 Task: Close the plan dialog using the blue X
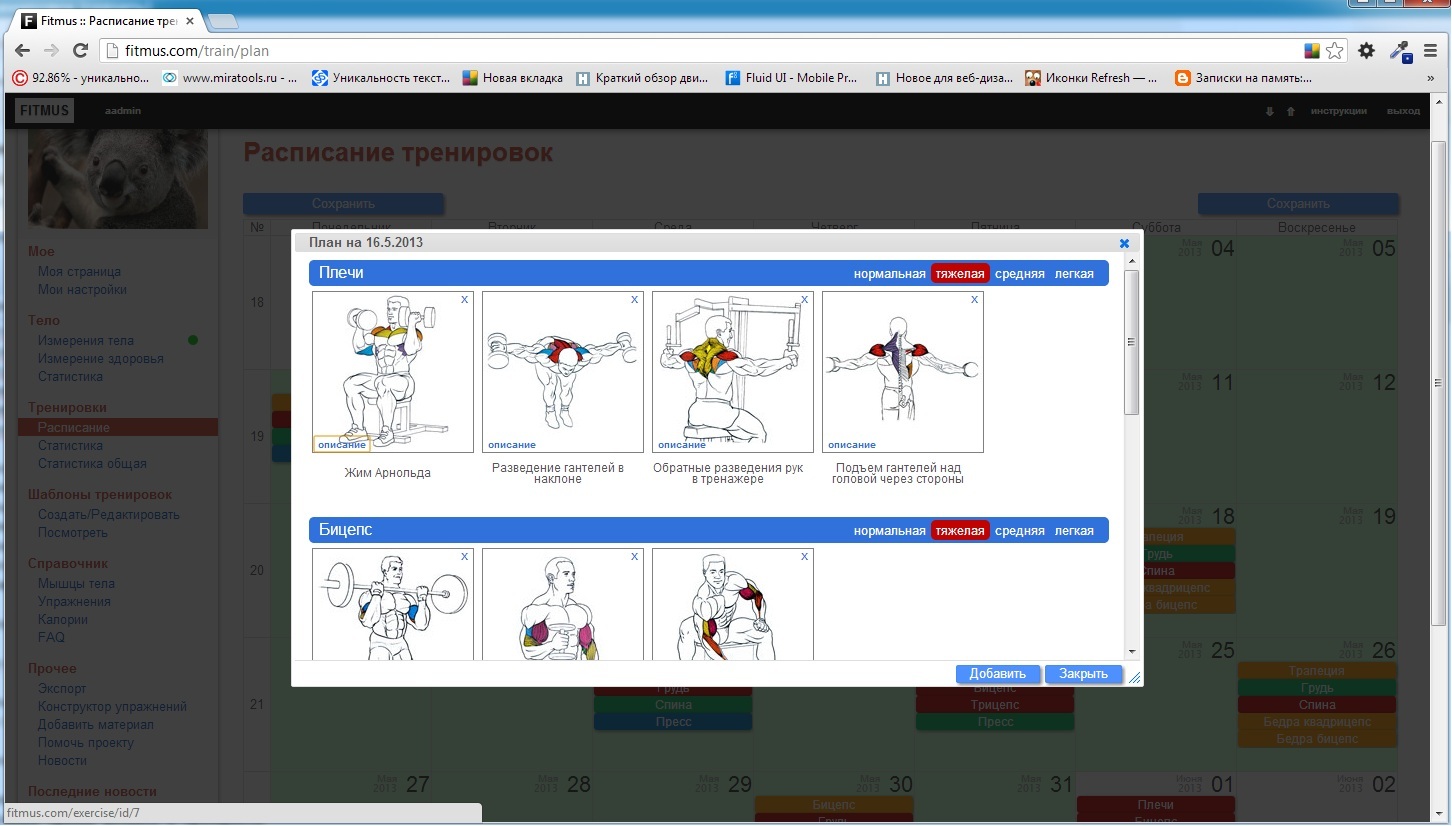coord(1124,243)
